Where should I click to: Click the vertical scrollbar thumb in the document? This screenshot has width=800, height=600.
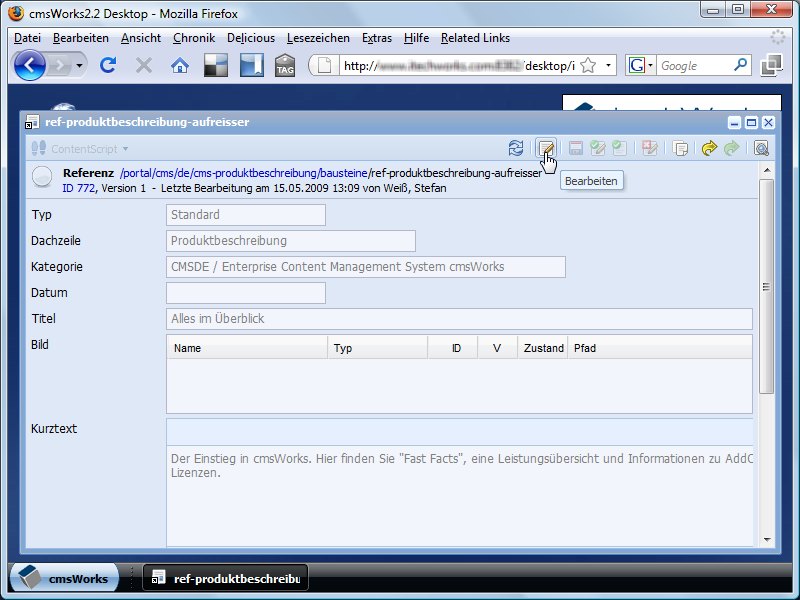[x=766, y=287]
